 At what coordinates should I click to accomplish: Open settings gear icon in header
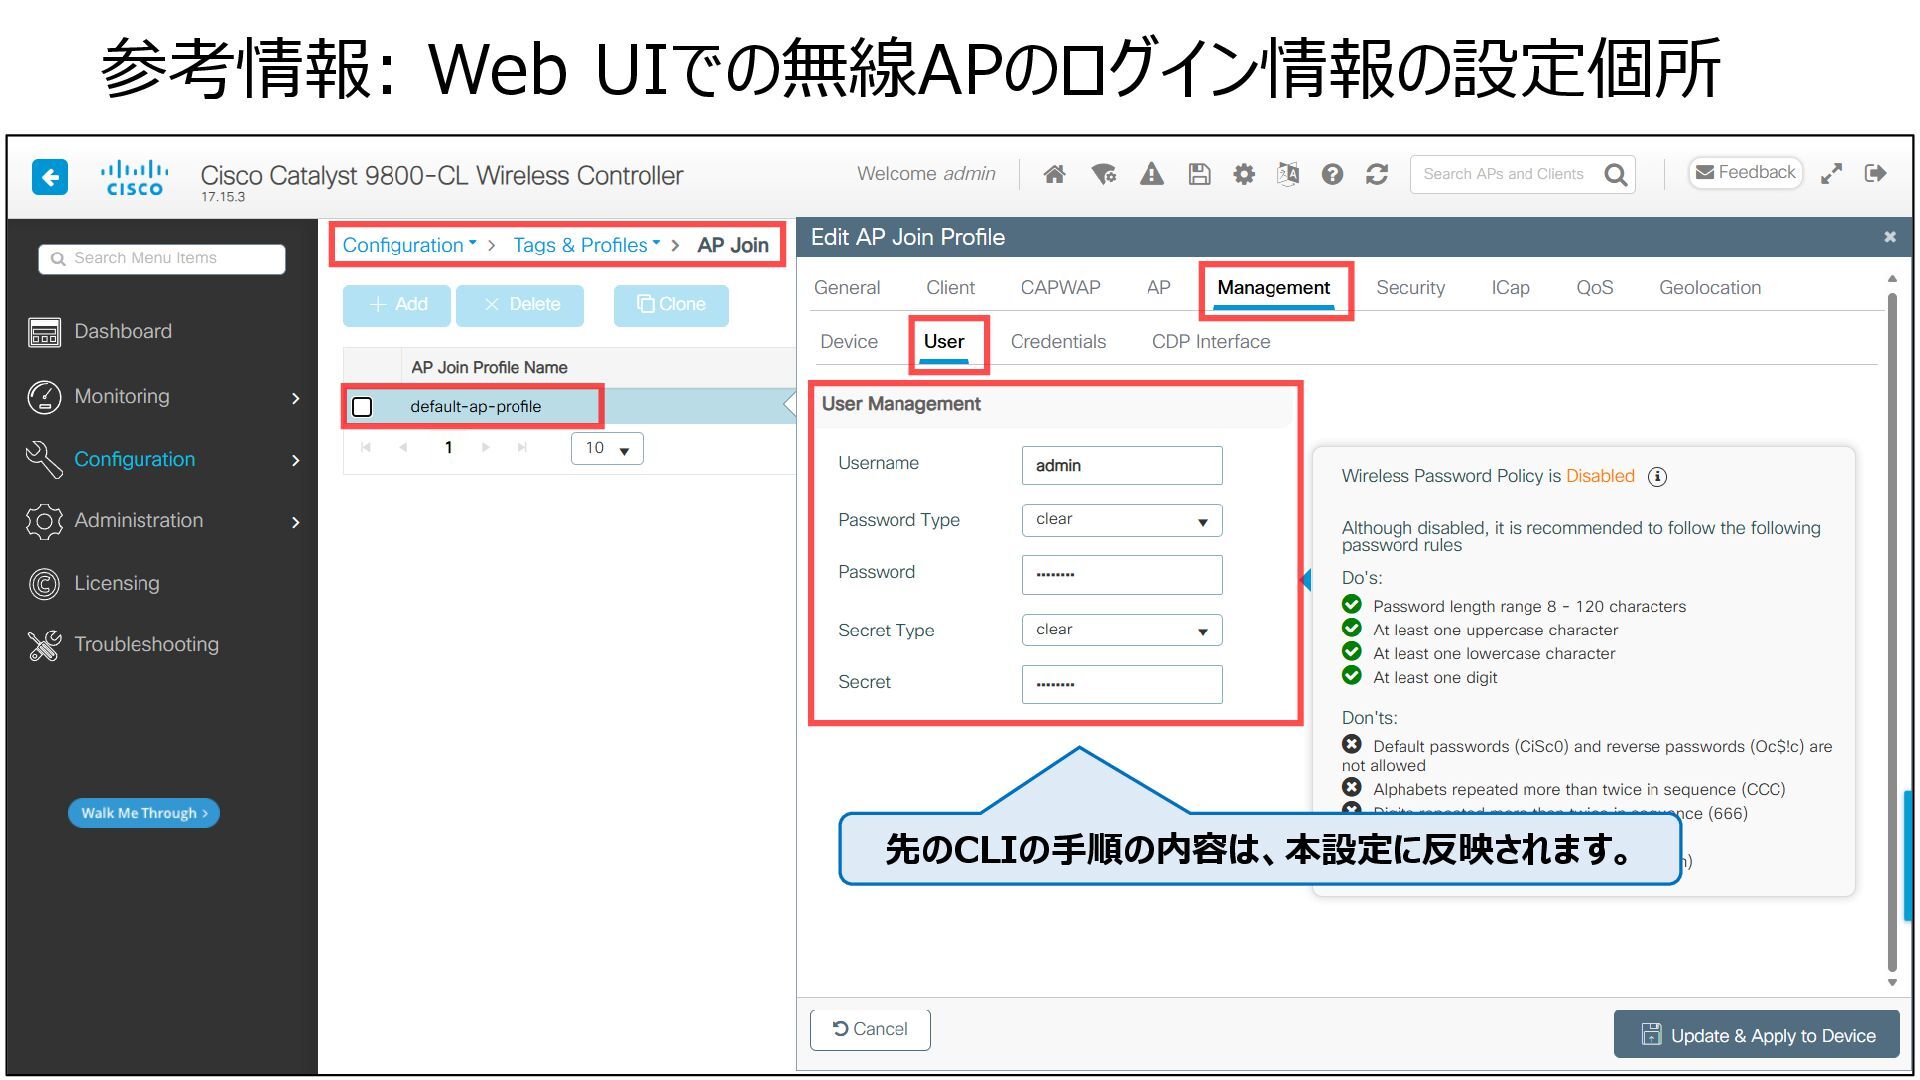[x=1243, y=175]
